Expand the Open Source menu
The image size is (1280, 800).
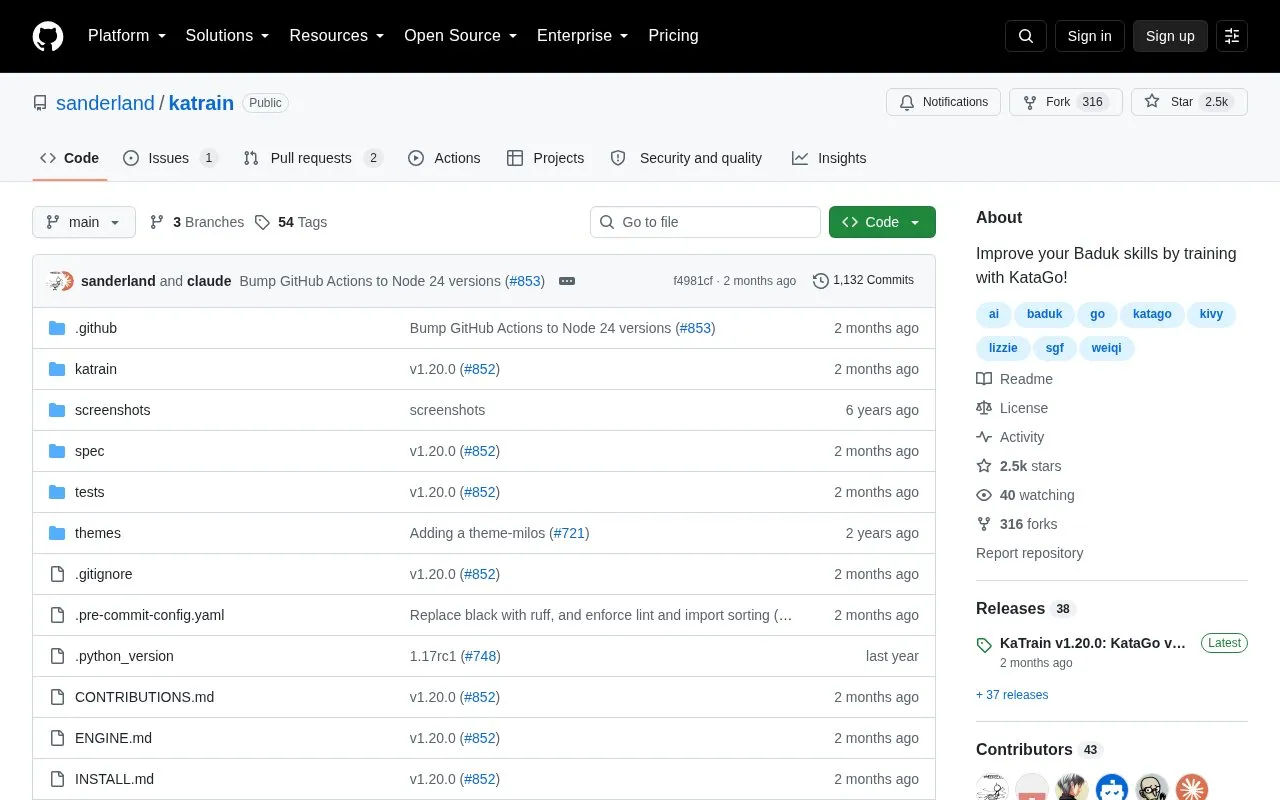[461, 36]
